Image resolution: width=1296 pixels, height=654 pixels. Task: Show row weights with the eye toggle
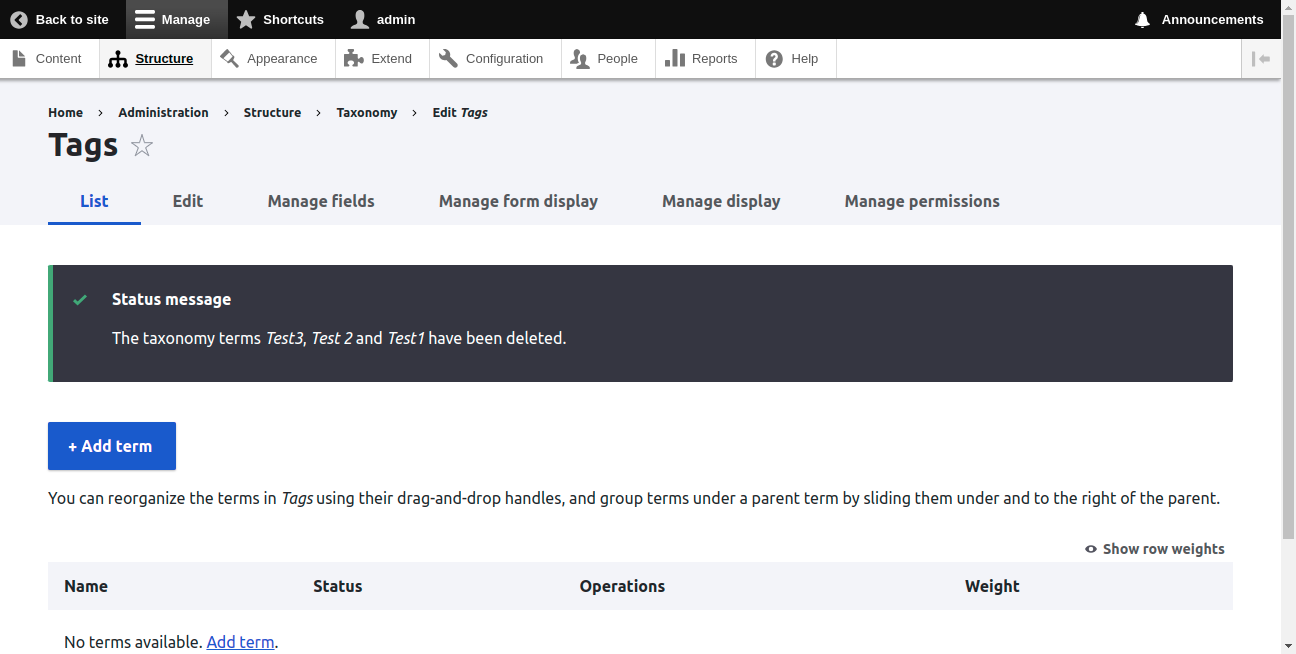1155,549
